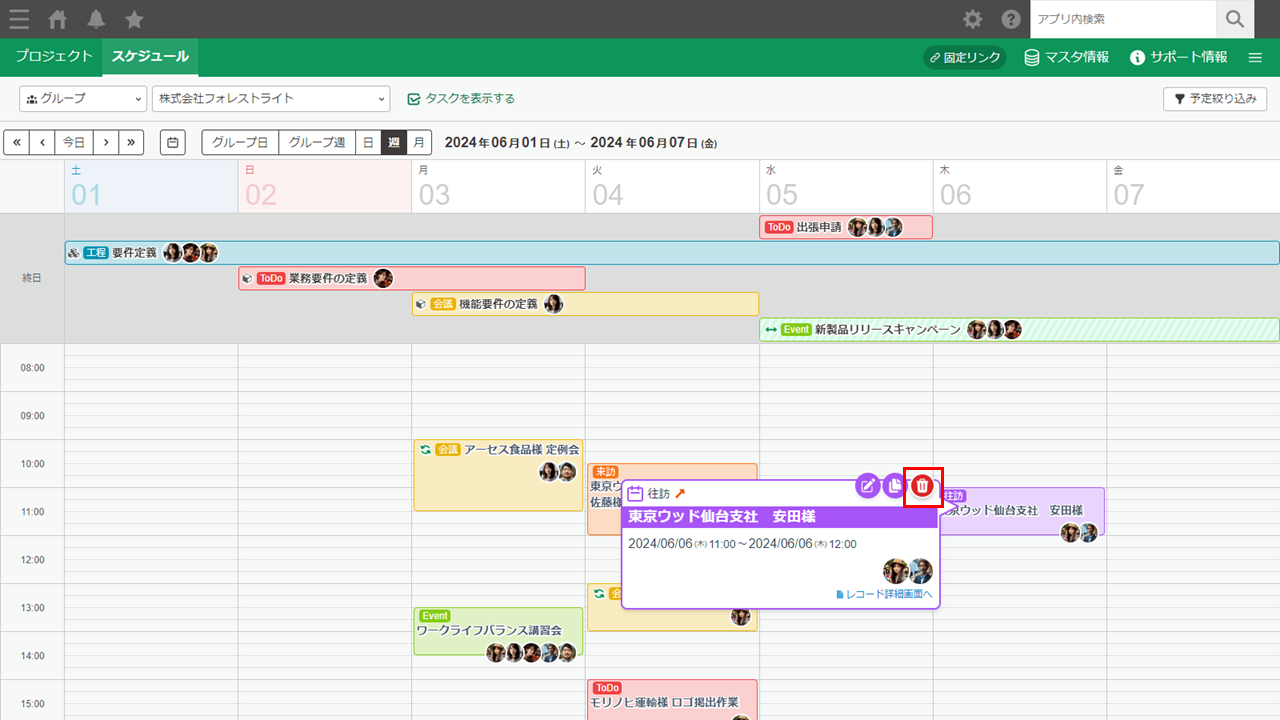Viewport: 1280px width, 720px height.
Task: Jump back with double-left arrow button
Action: pyautogui.click(x=16, y=142)
